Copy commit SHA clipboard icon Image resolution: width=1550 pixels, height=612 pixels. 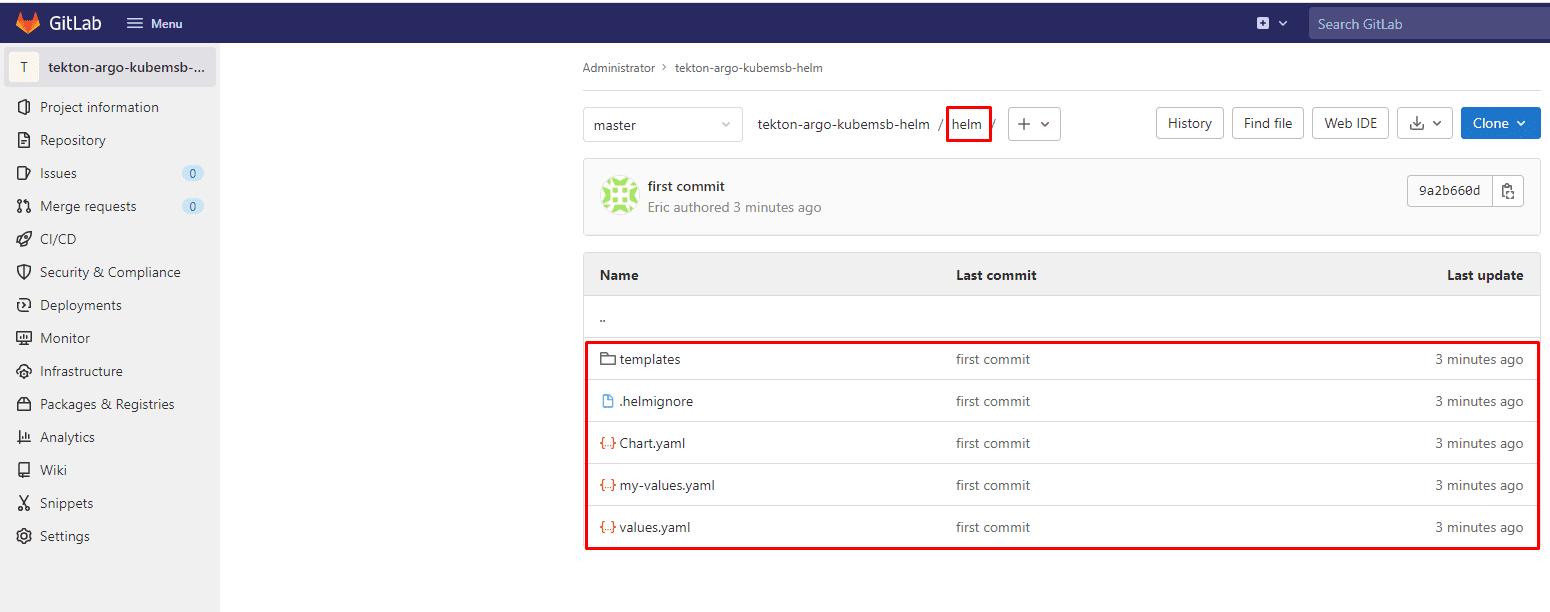pyautogui.click(x=1508, y=190)
